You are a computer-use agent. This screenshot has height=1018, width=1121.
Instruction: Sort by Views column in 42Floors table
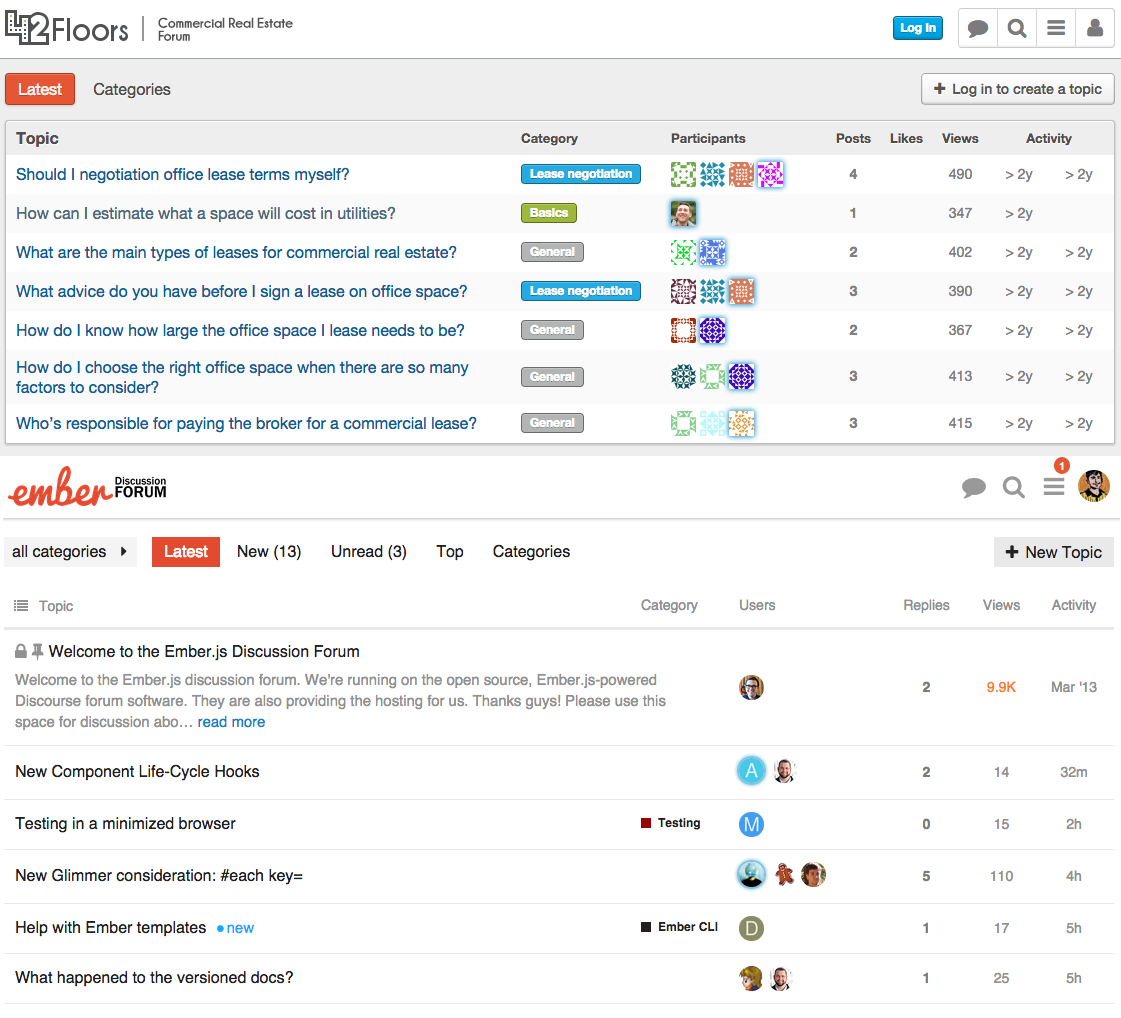pyautogui.click(x=959, y=138)
